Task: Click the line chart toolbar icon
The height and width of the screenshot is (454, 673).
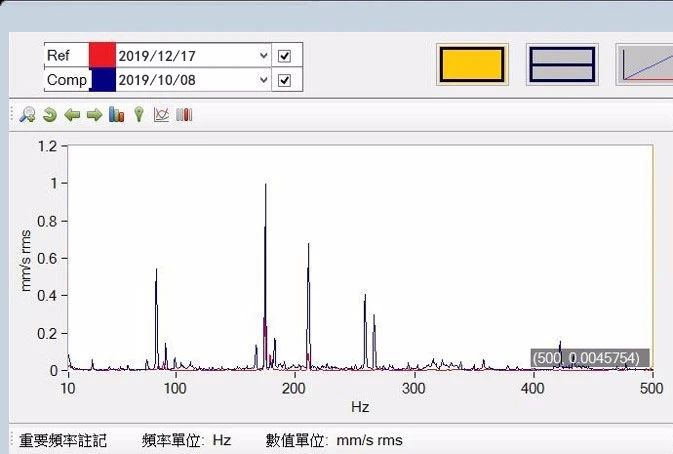Action: pyautogui.click(x=161, y=115)
